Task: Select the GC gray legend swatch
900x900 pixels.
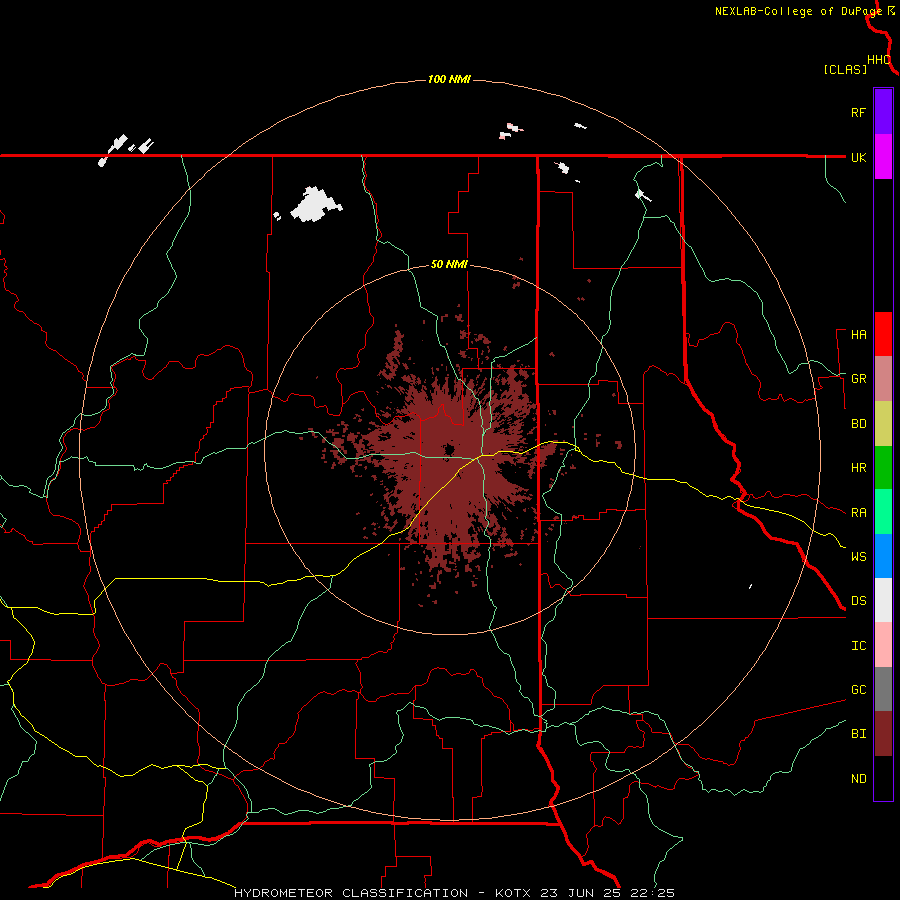Action: 883,689
